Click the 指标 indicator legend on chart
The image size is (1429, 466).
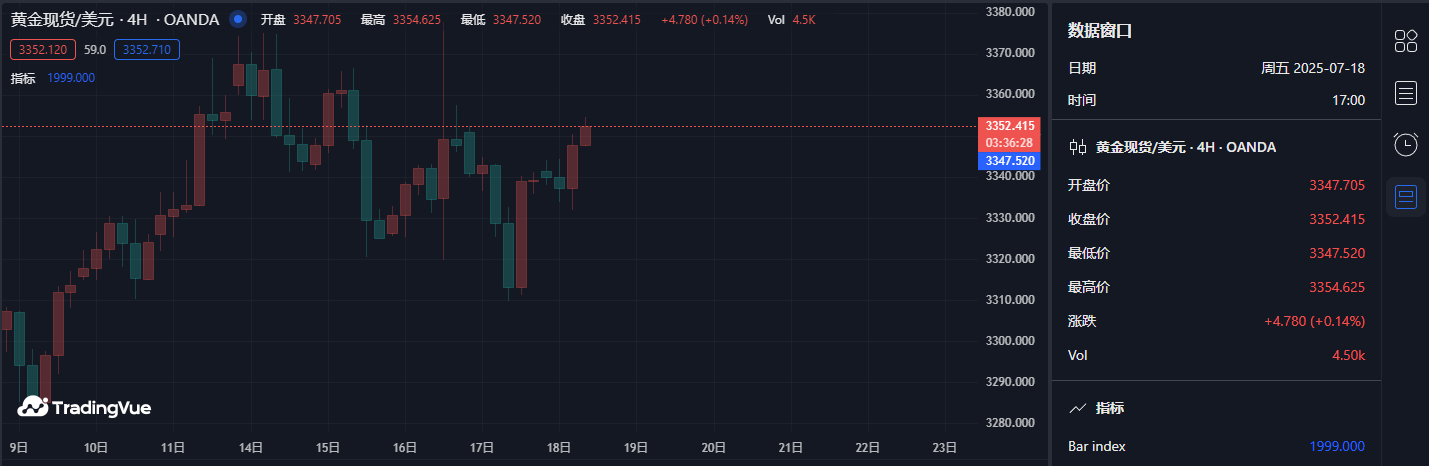[24, 78]
